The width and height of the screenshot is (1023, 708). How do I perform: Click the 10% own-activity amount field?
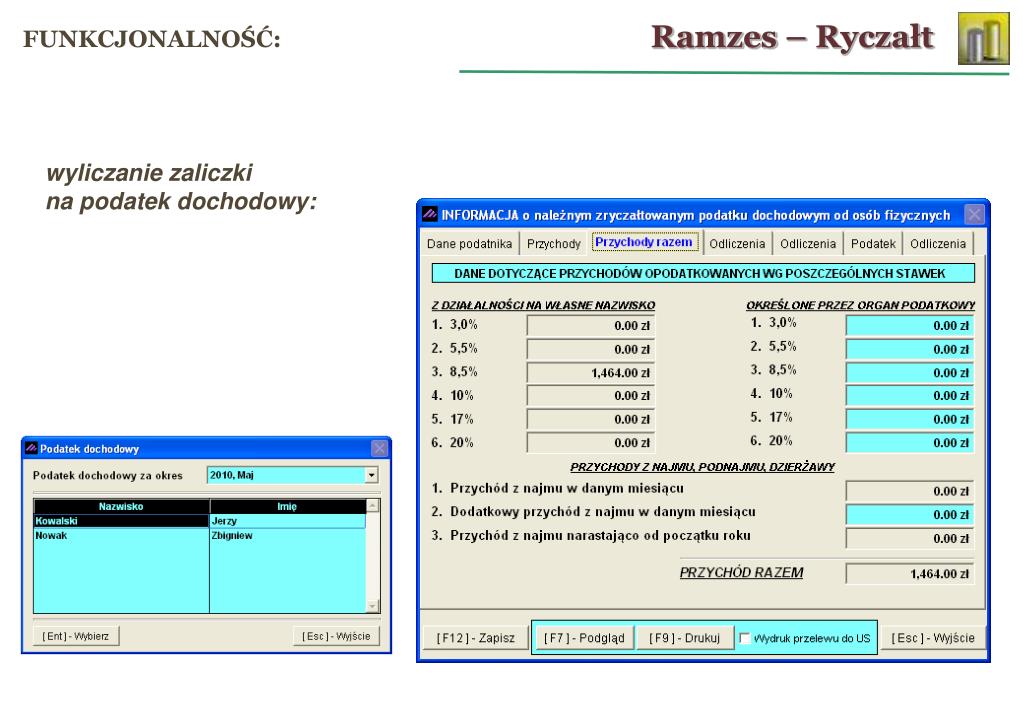coord(590,396)
